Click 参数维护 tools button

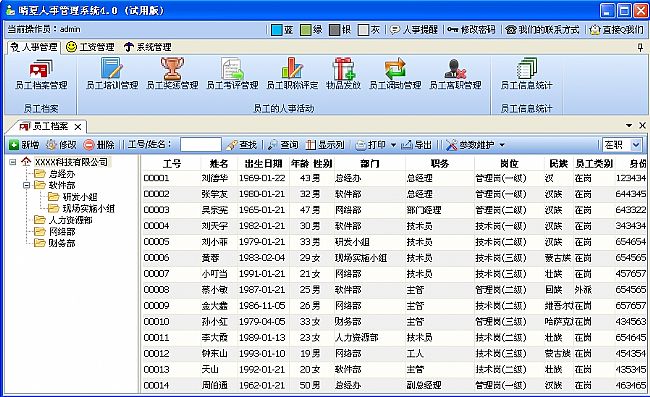[471, 145]
